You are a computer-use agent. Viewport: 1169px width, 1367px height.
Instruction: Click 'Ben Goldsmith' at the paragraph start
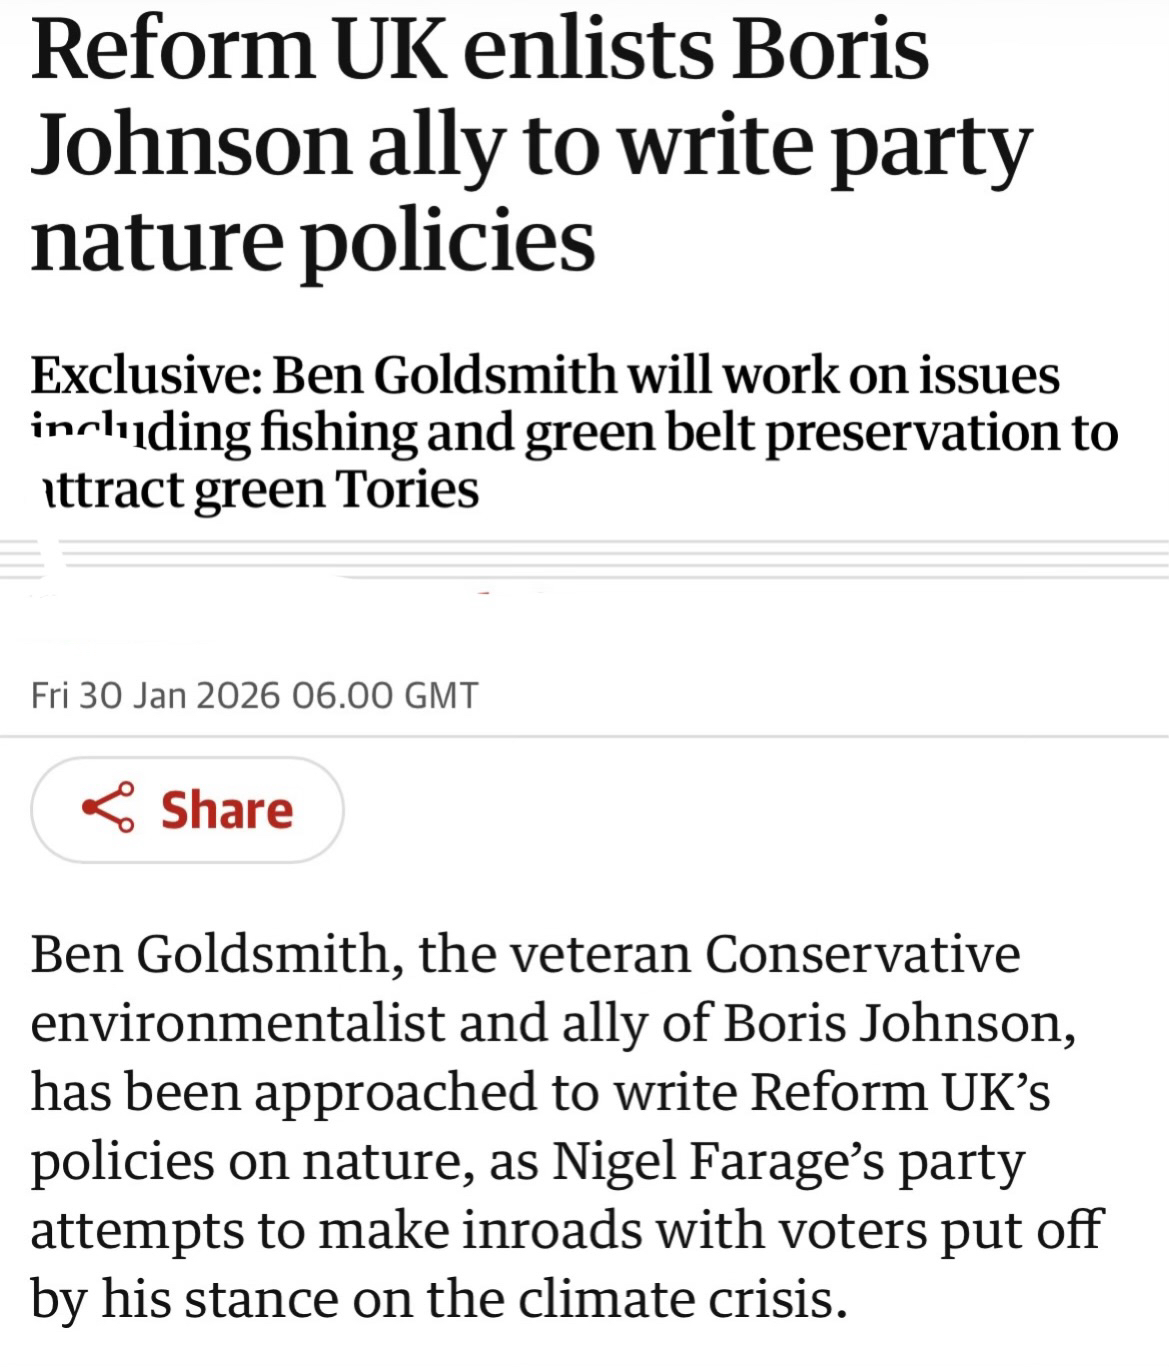(x=209, y=953)
